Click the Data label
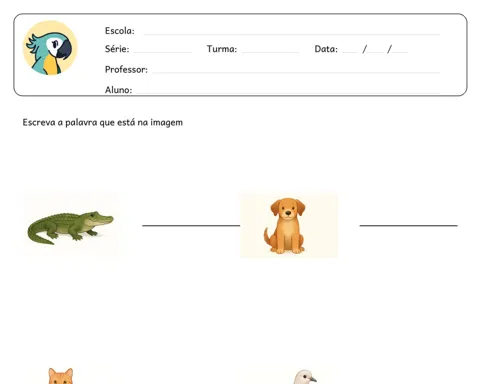Viewport: 480px width, 384px height. [326, 49]
